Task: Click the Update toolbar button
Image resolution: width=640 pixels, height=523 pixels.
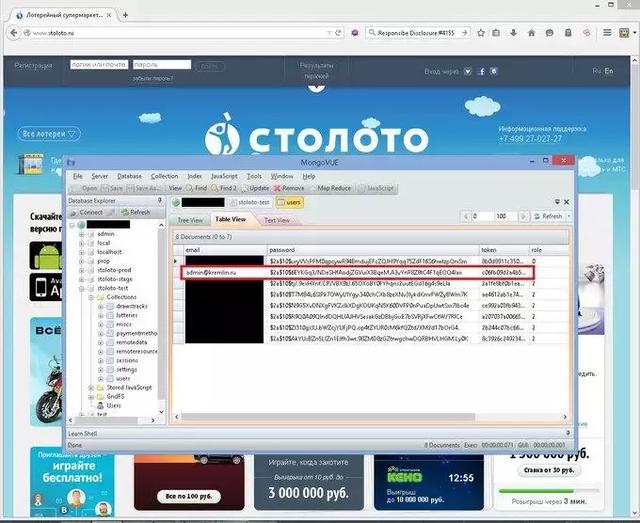Action: pyautogui.click(x=255, y=188)
